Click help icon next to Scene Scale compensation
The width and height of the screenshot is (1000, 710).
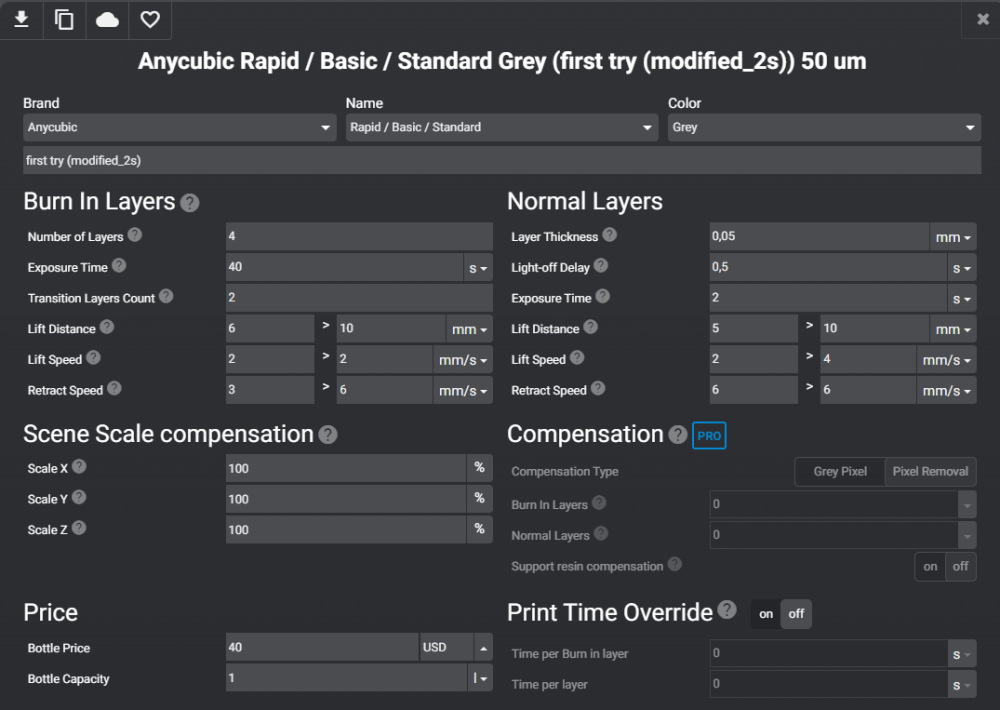click(x=328, y=435)
